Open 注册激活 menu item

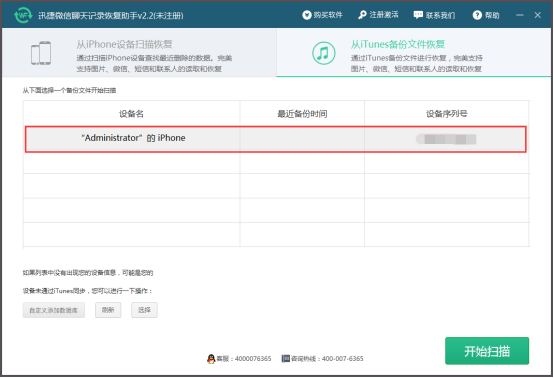[378, 15]
